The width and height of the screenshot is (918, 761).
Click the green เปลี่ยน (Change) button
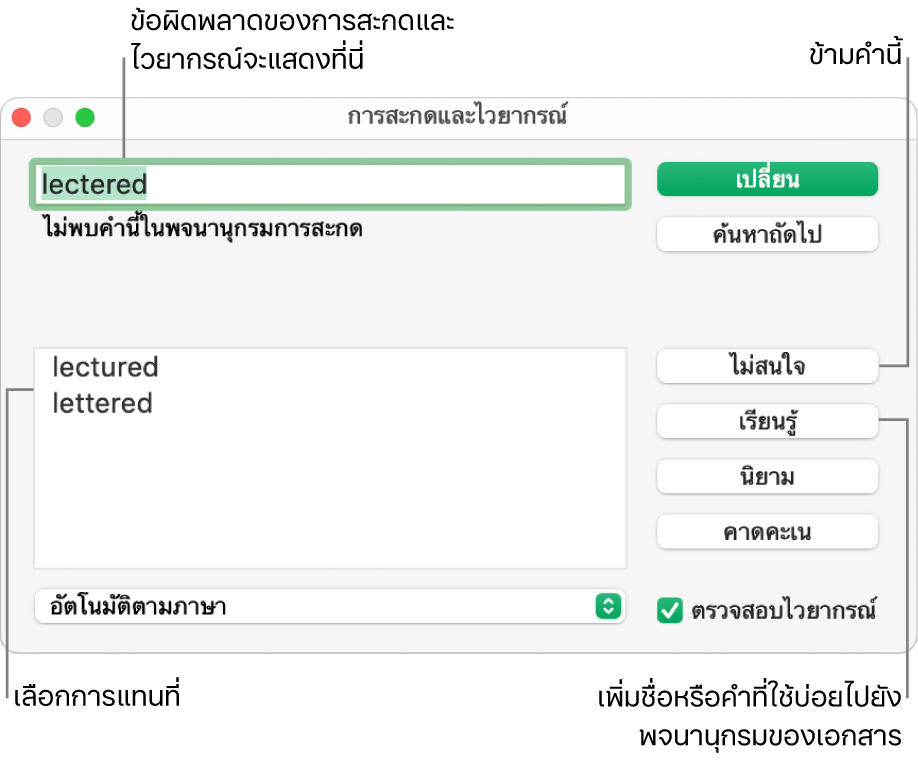click(767, 180)
